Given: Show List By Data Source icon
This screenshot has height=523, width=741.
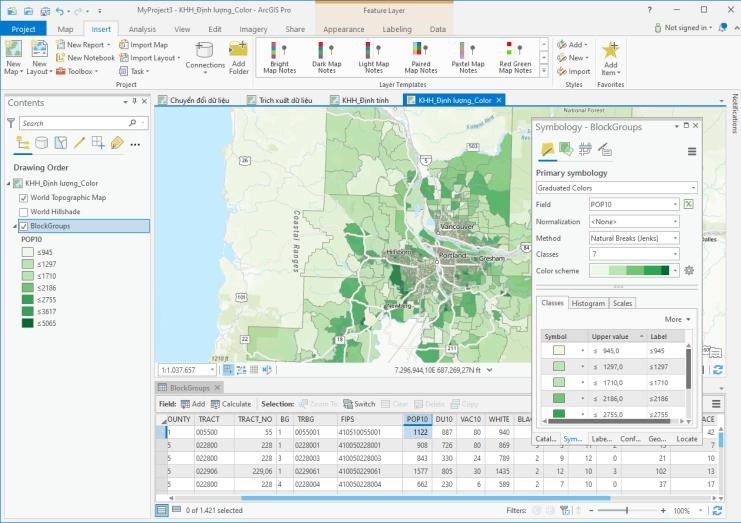Looking at the screenshot, I should click(x=42, y=143).
